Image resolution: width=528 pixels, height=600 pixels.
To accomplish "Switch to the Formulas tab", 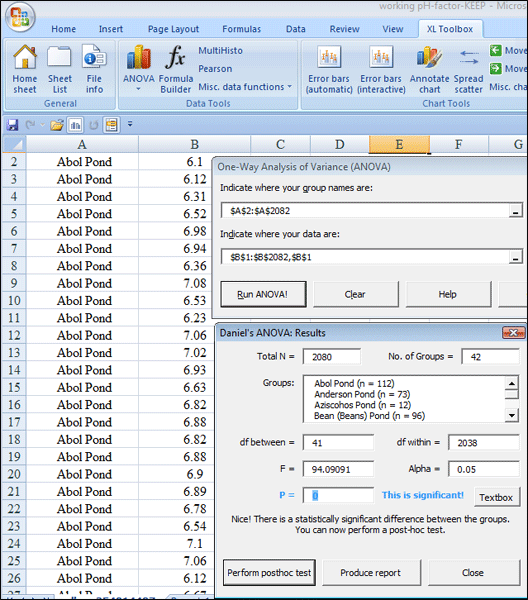I will (241, 29).
